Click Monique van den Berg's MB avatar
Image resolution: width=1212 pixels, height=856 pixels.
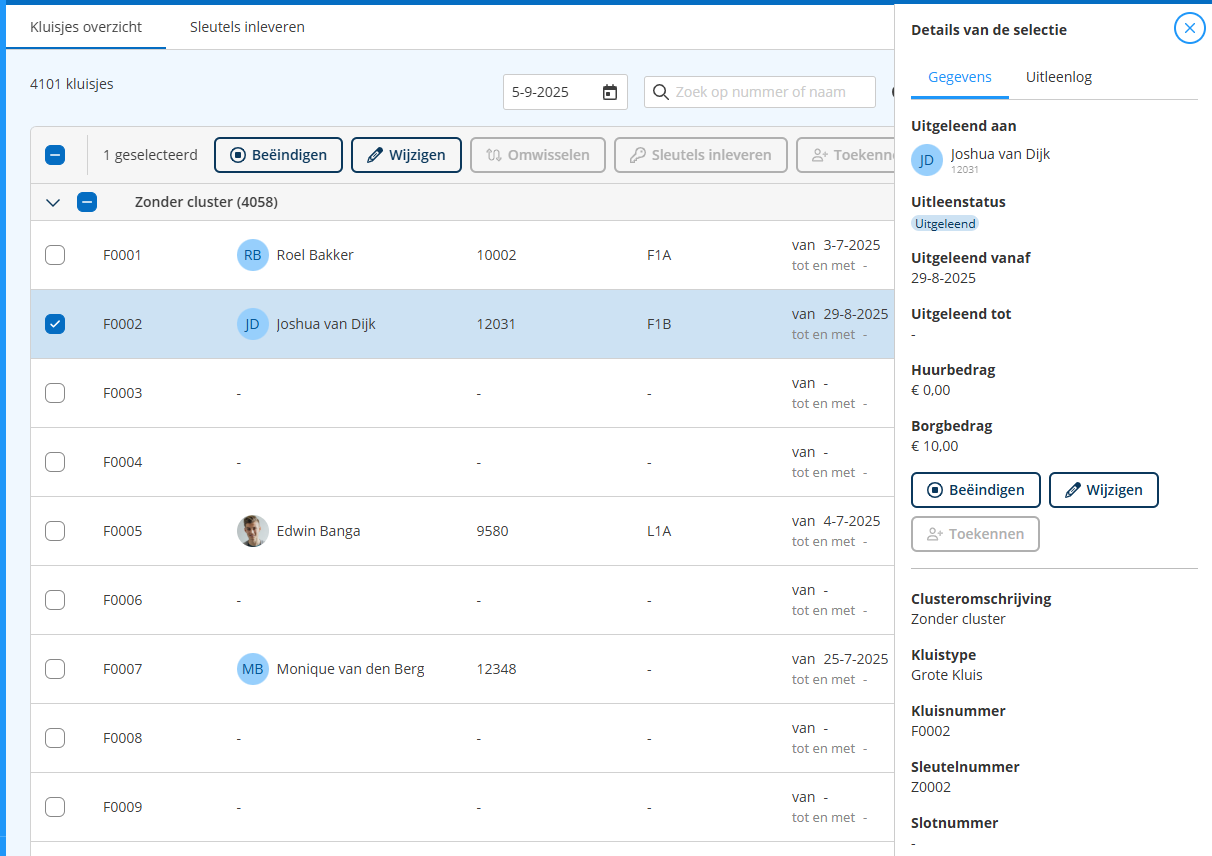pos(253,669)
